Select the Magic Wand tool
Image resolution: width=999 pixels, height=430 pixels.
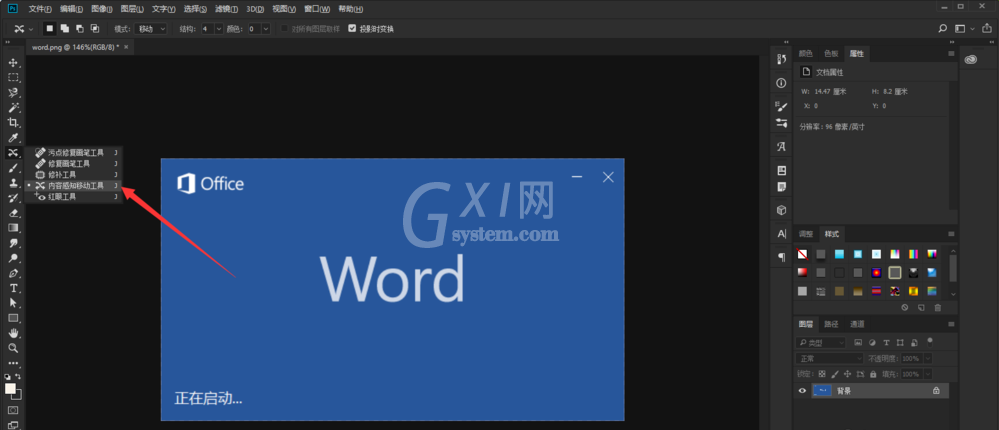click(x=13, y=108)
